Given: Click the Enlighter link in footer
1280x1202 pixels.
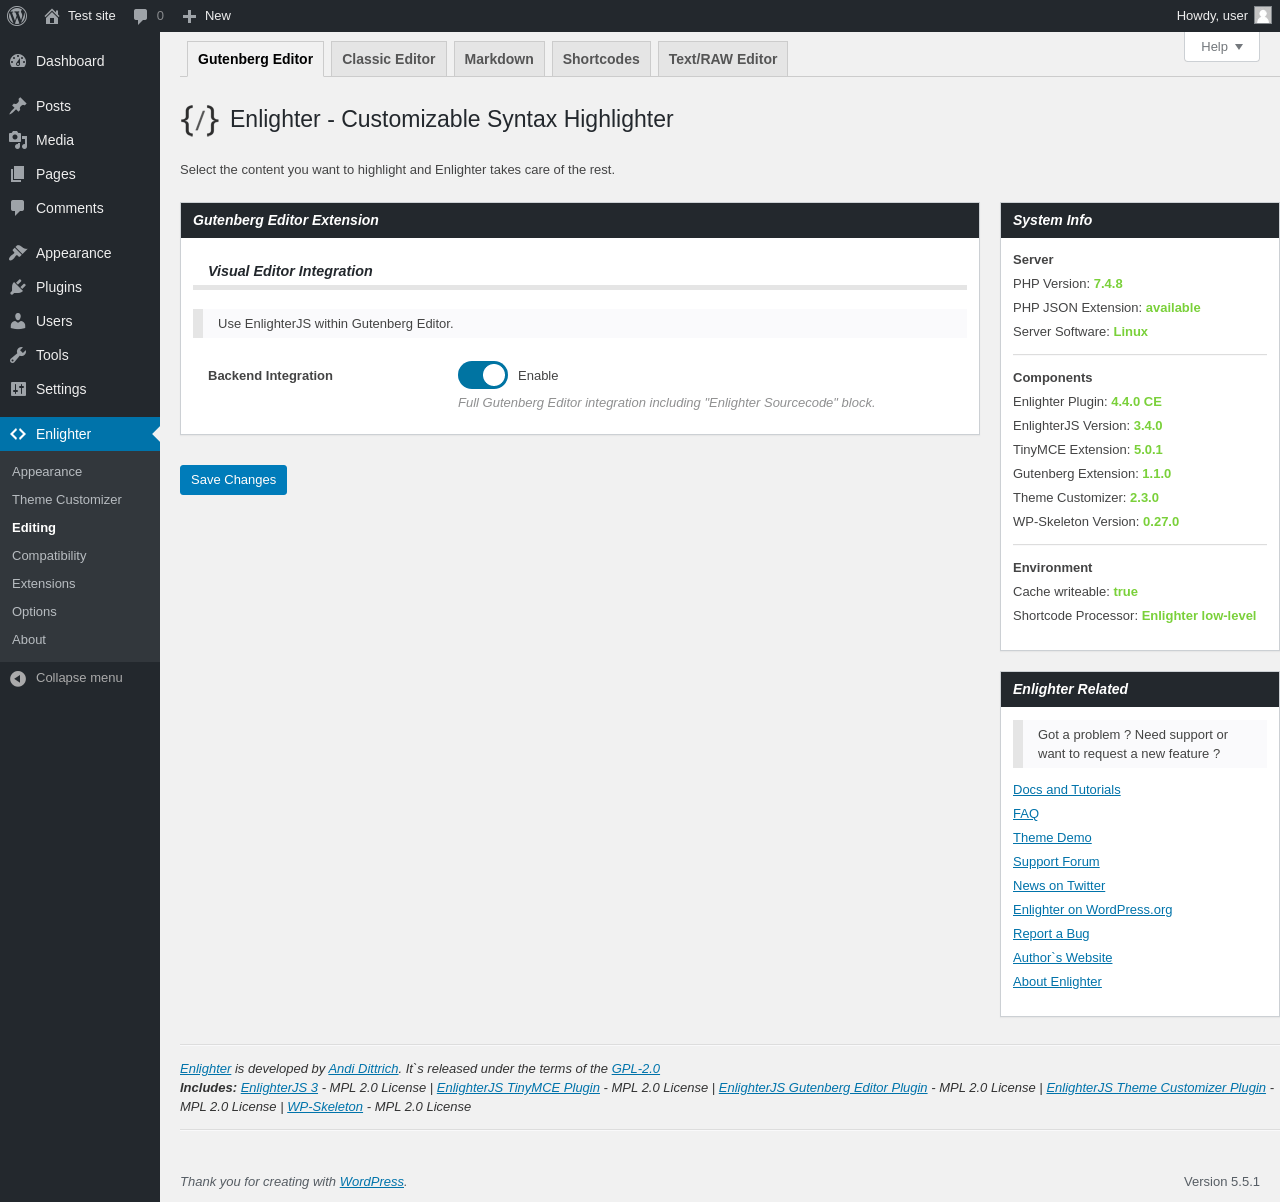Looking at the screenshot, I should tap(205, 1069).
